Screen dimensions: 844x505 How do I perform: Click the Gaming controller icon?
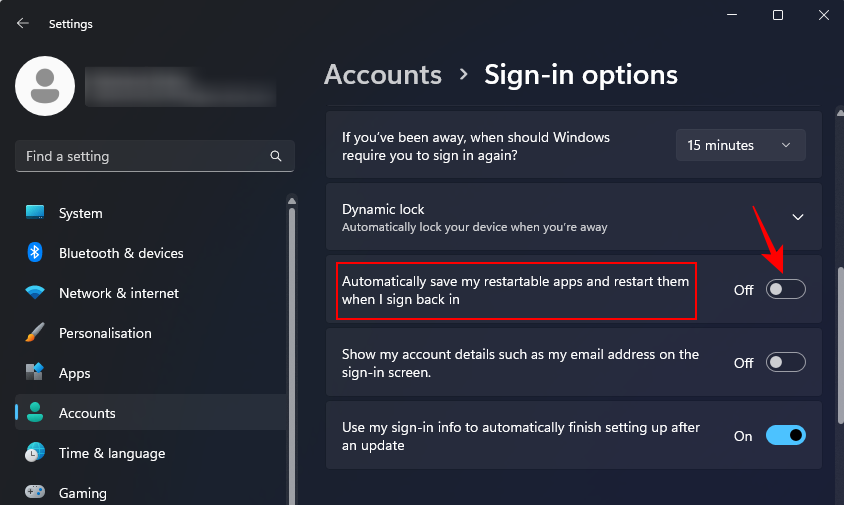tap(35, 493)
